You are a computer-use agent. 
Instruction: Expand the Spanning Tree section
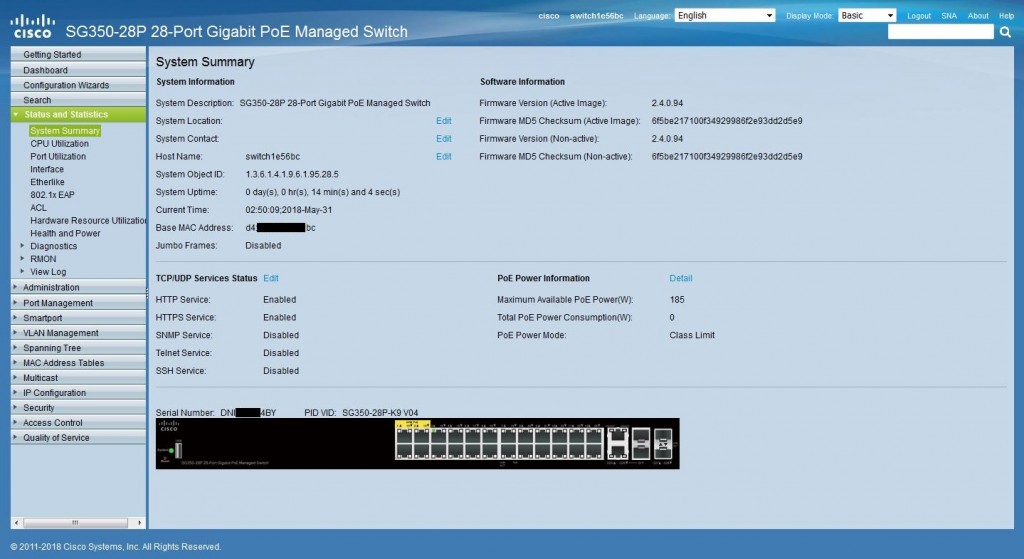(x=78, y=348)
